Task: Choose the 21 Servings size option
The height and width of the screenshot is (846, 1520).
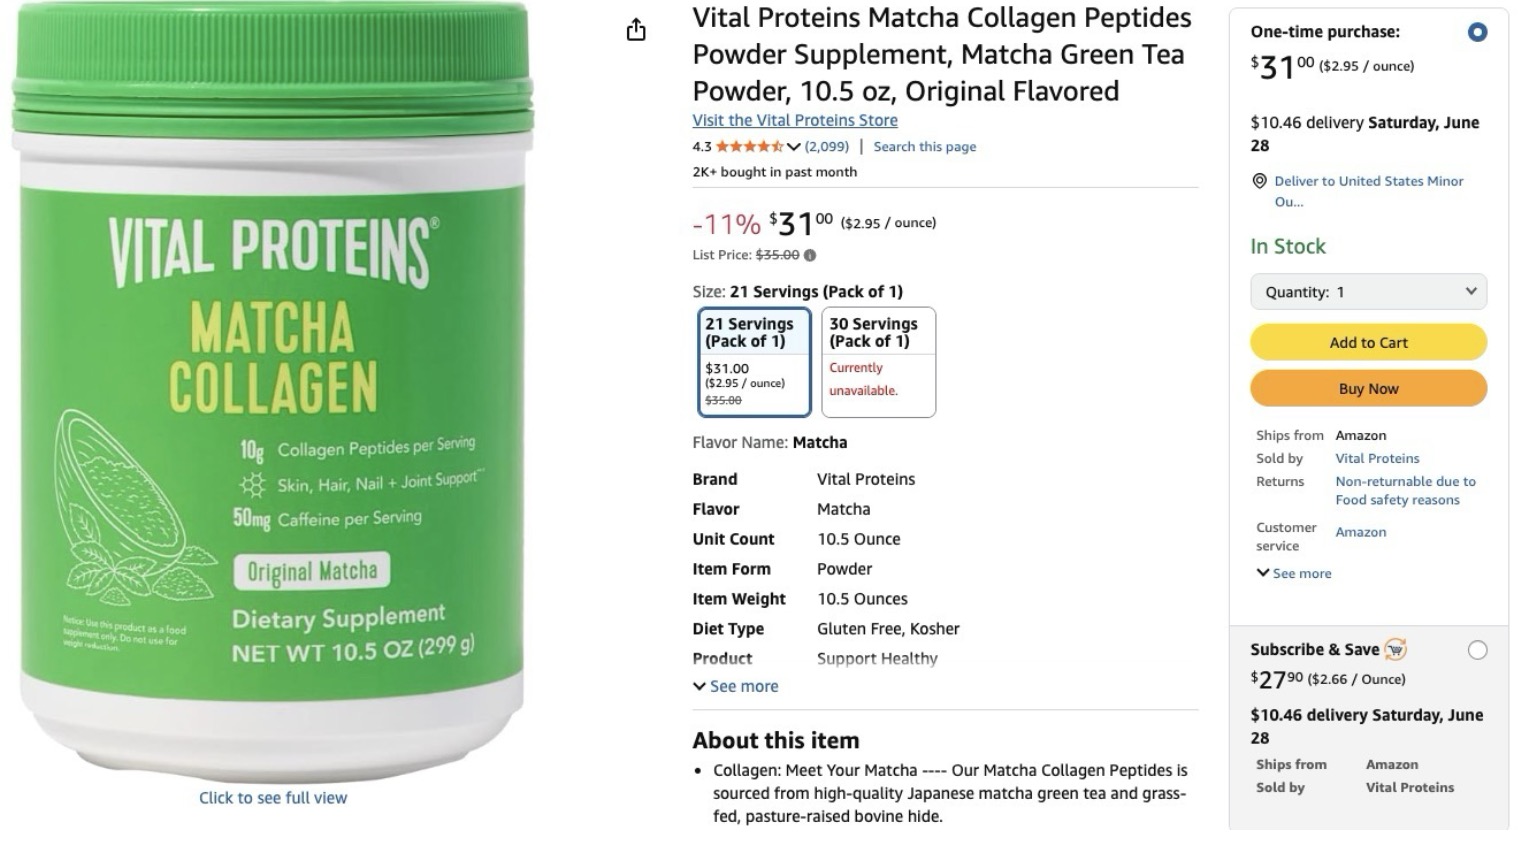Action: pyautogui.click(x=754, y=361)
